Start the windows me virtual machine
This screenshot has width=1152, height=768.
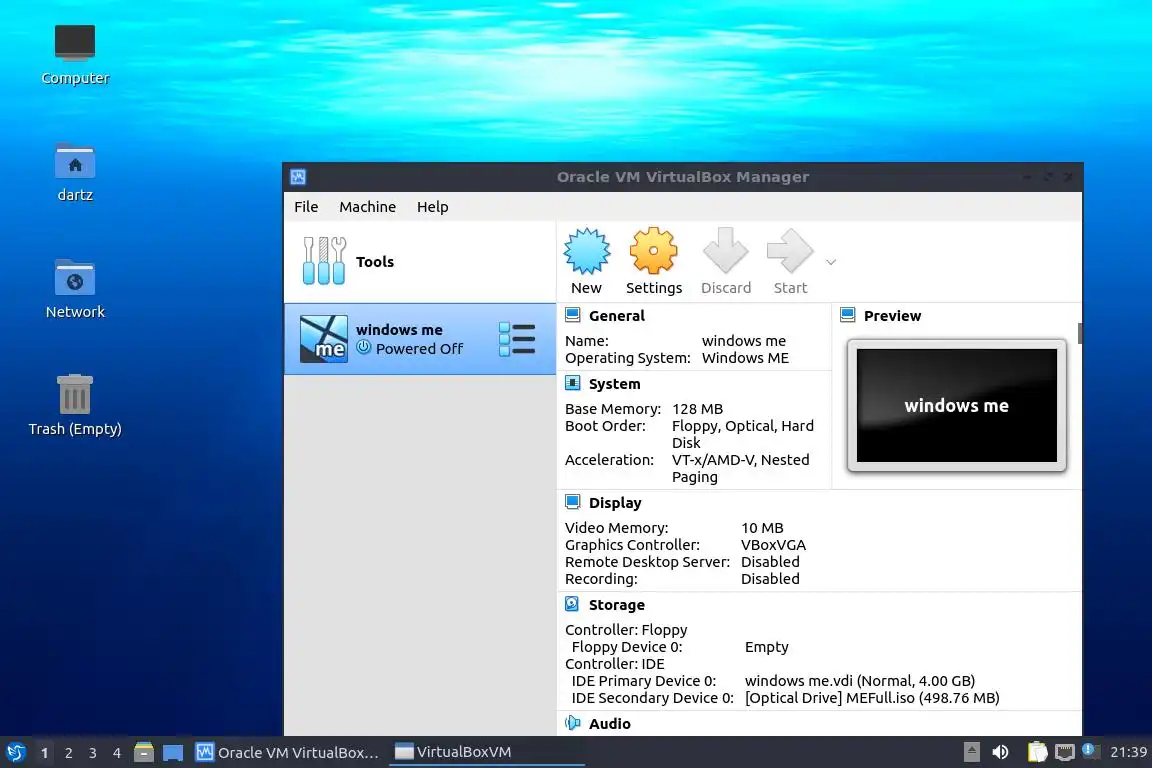(790, 262)
